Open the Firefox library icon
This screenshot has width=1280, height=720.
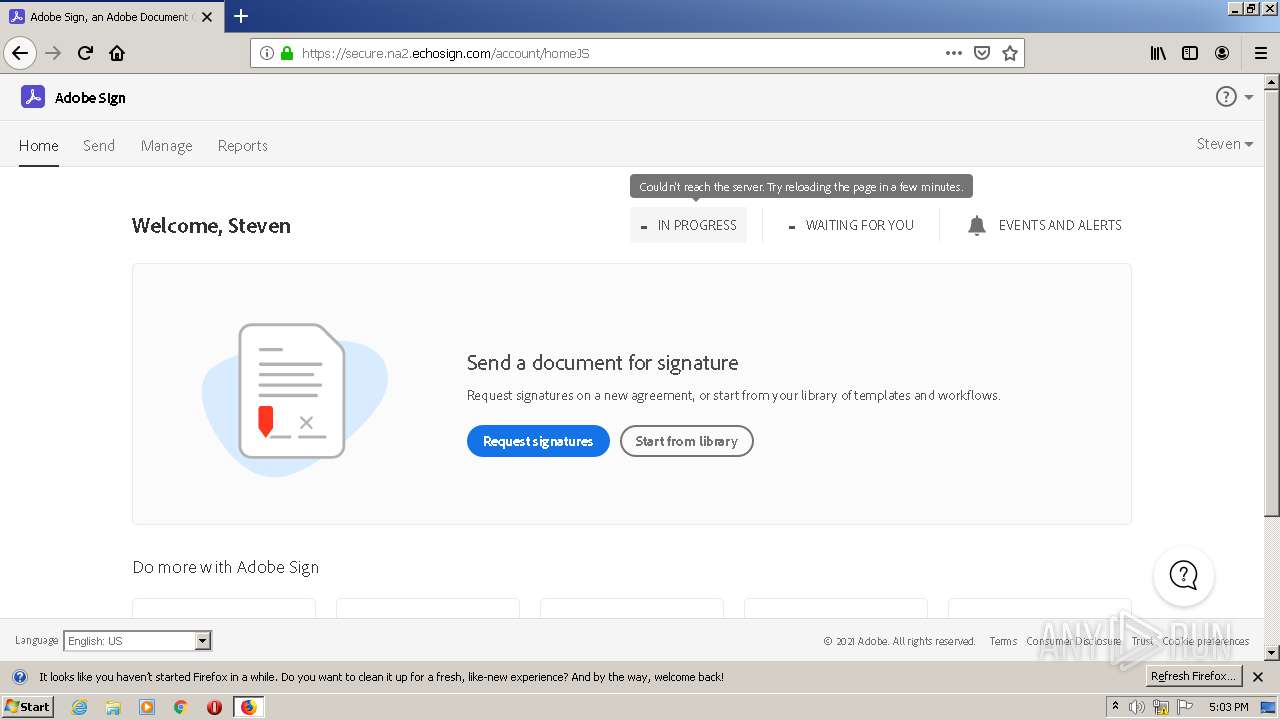pos(1158,53)
